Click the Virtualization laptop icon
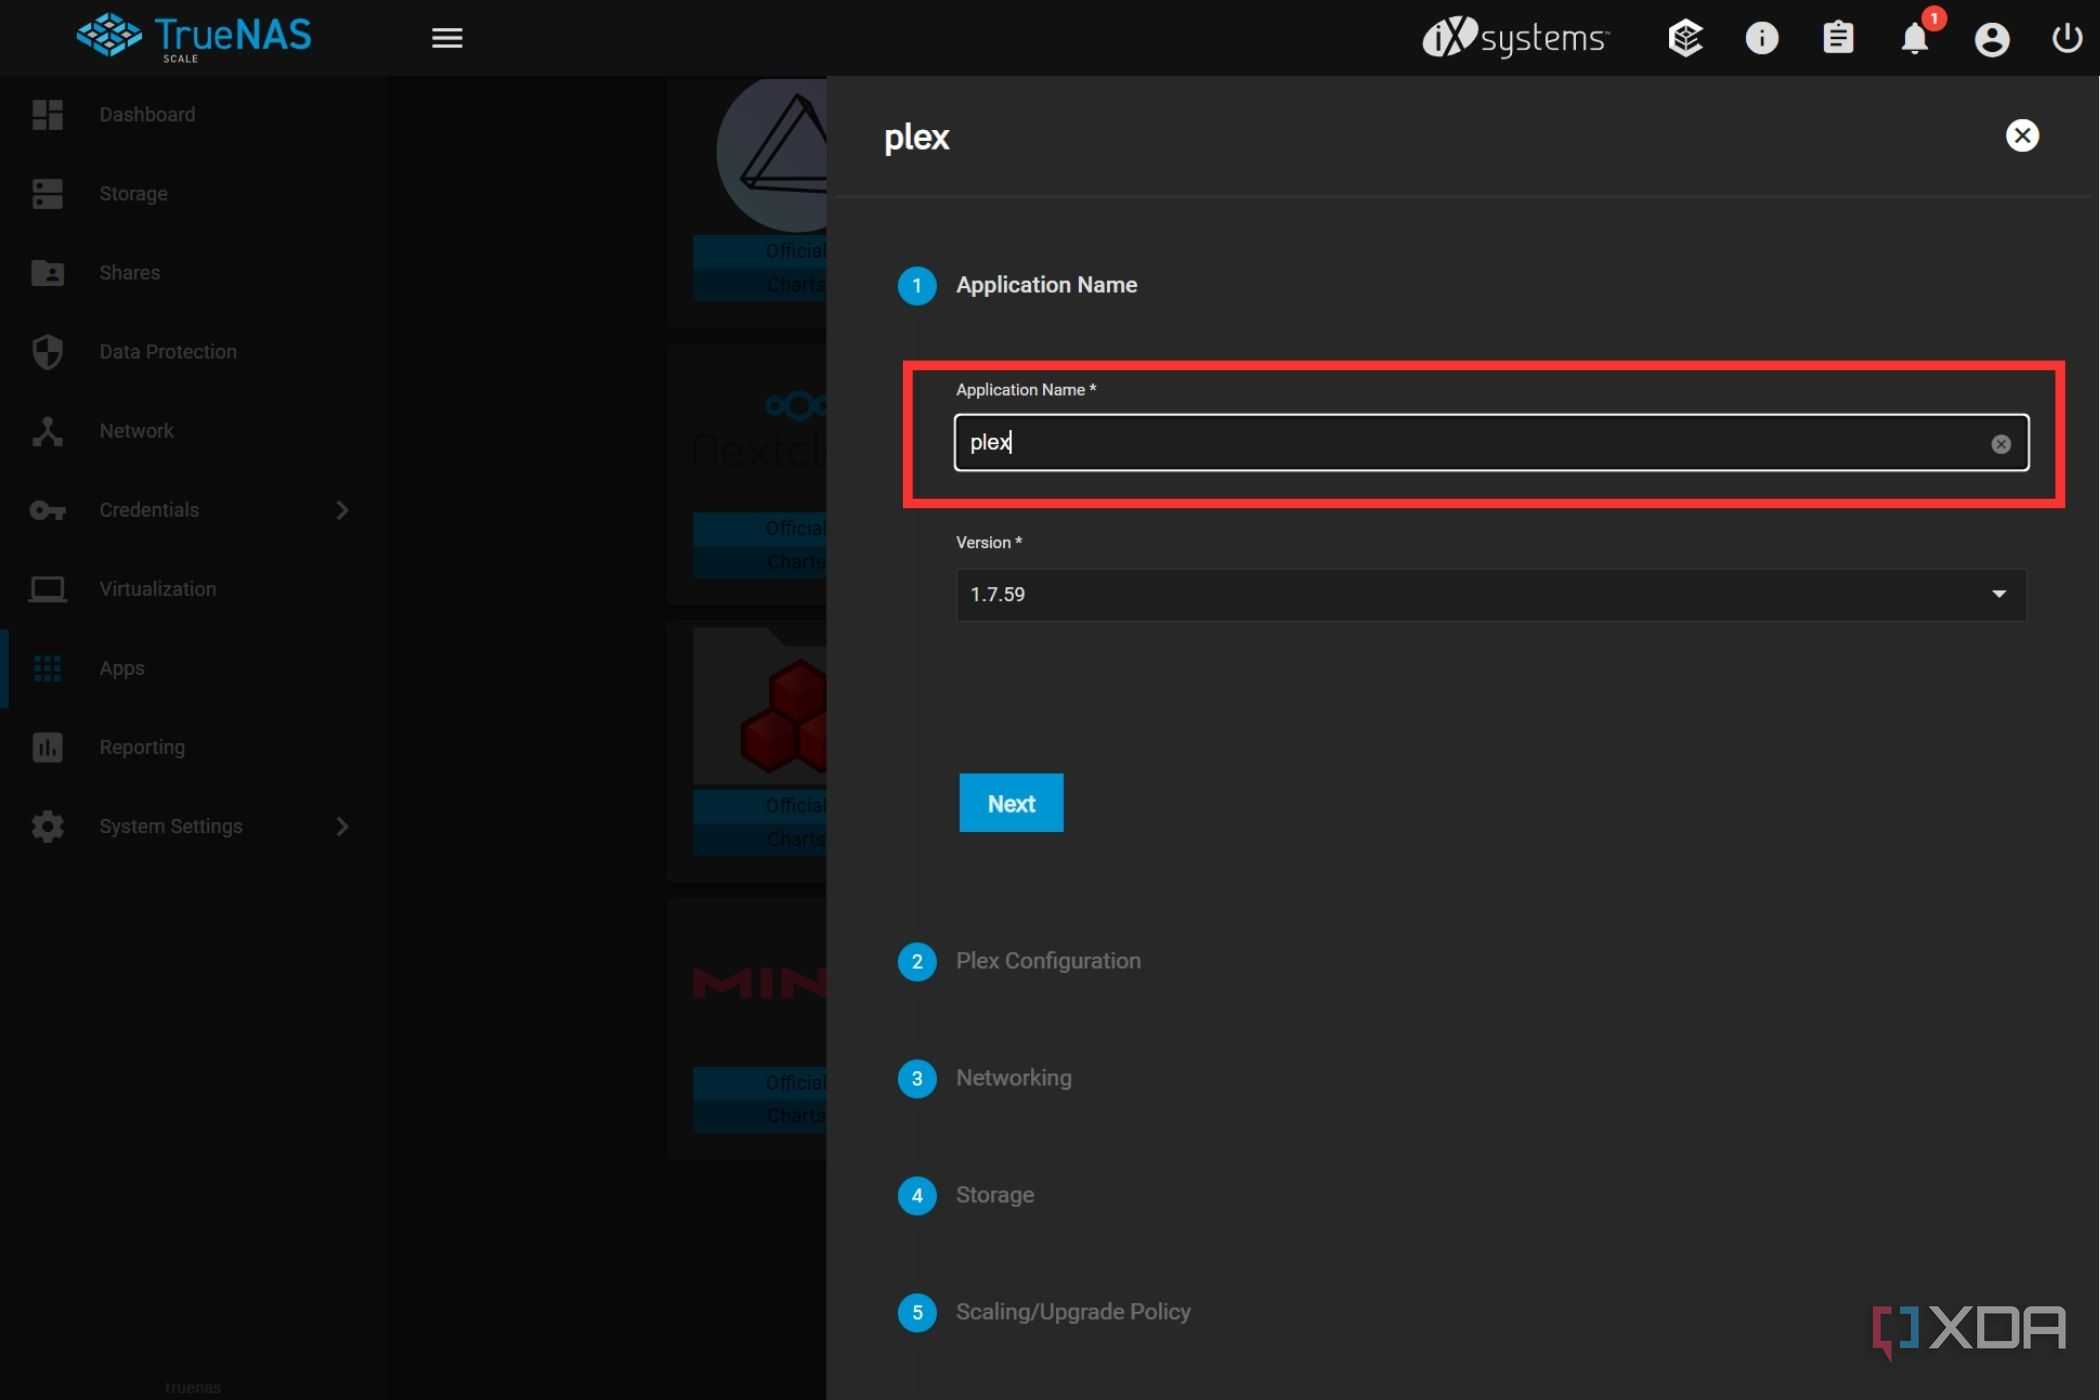This screenshot has width=2100, height=1400. click(x=47, y=589)
